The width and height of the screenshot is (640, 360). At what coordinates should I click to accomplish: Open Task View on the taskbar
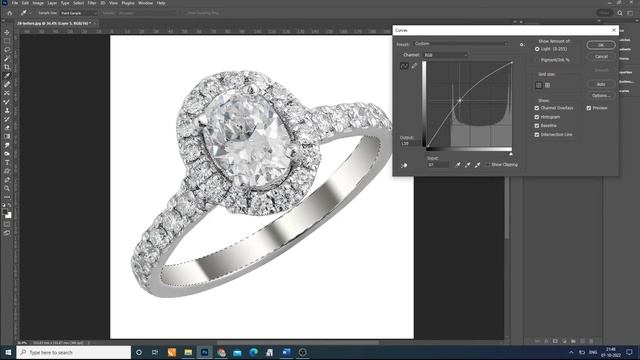(x=155, y=352)
